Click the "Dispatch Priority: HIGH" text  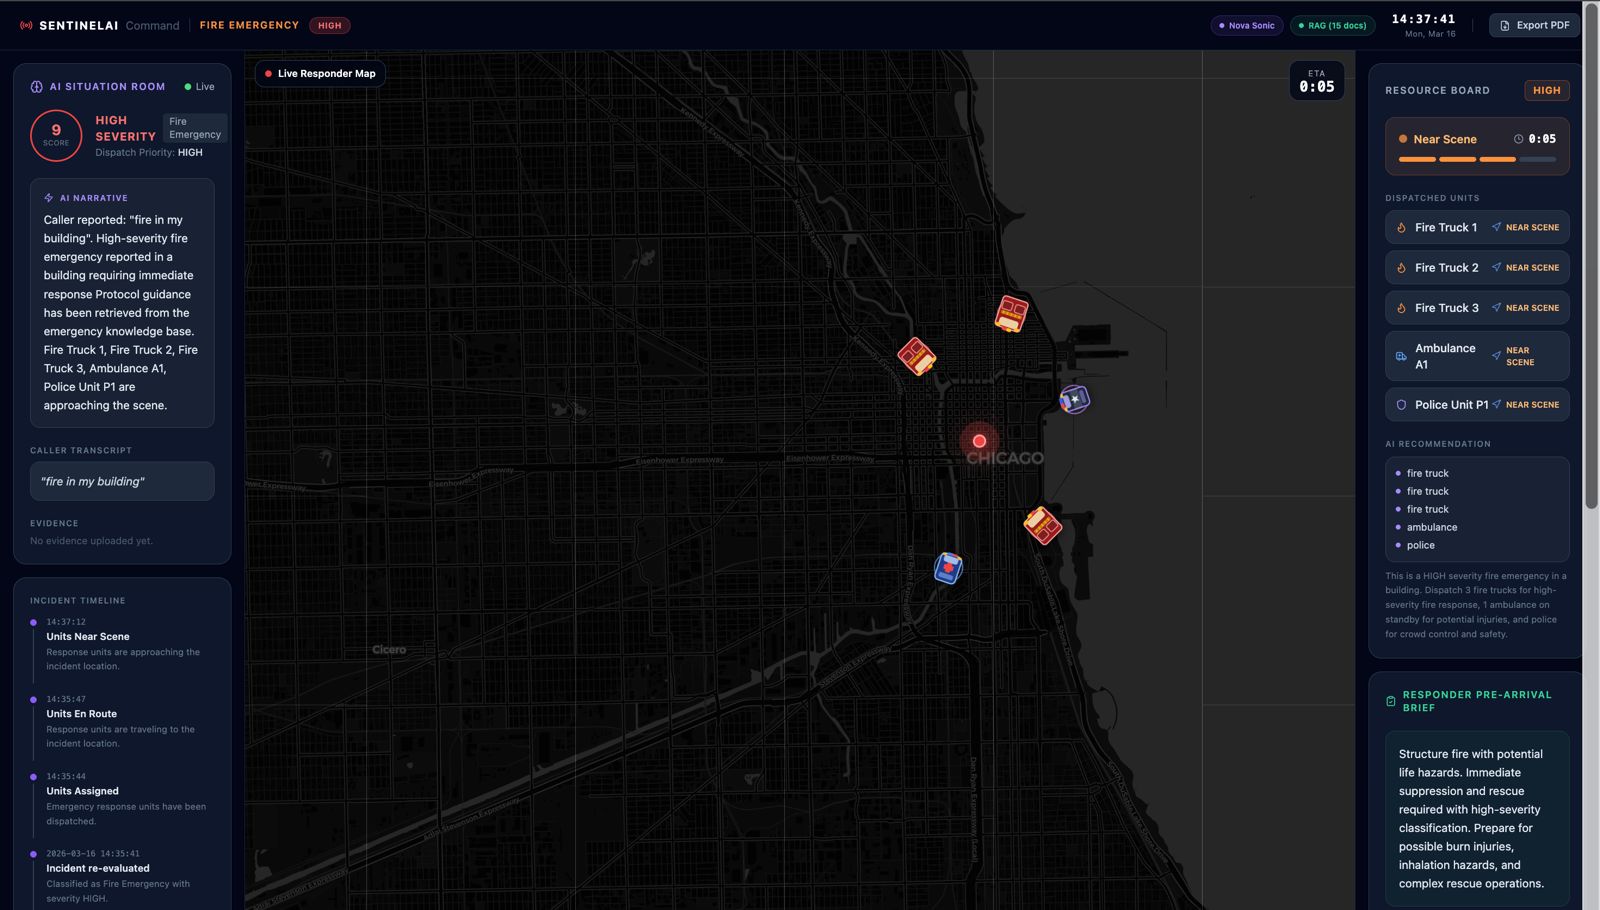pyautogui.click(x=149, y=153)
